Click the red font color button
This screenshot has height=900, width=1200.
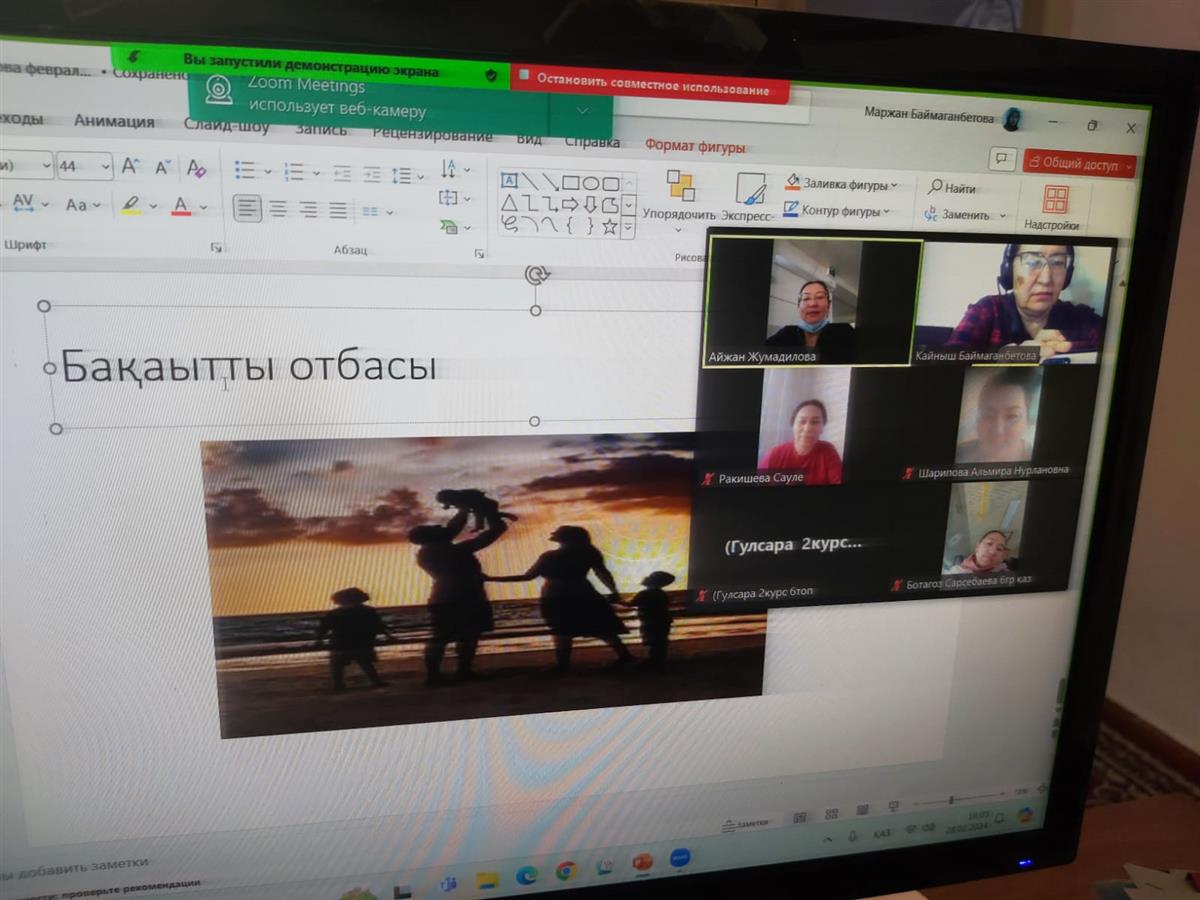[x=181, y=206]
